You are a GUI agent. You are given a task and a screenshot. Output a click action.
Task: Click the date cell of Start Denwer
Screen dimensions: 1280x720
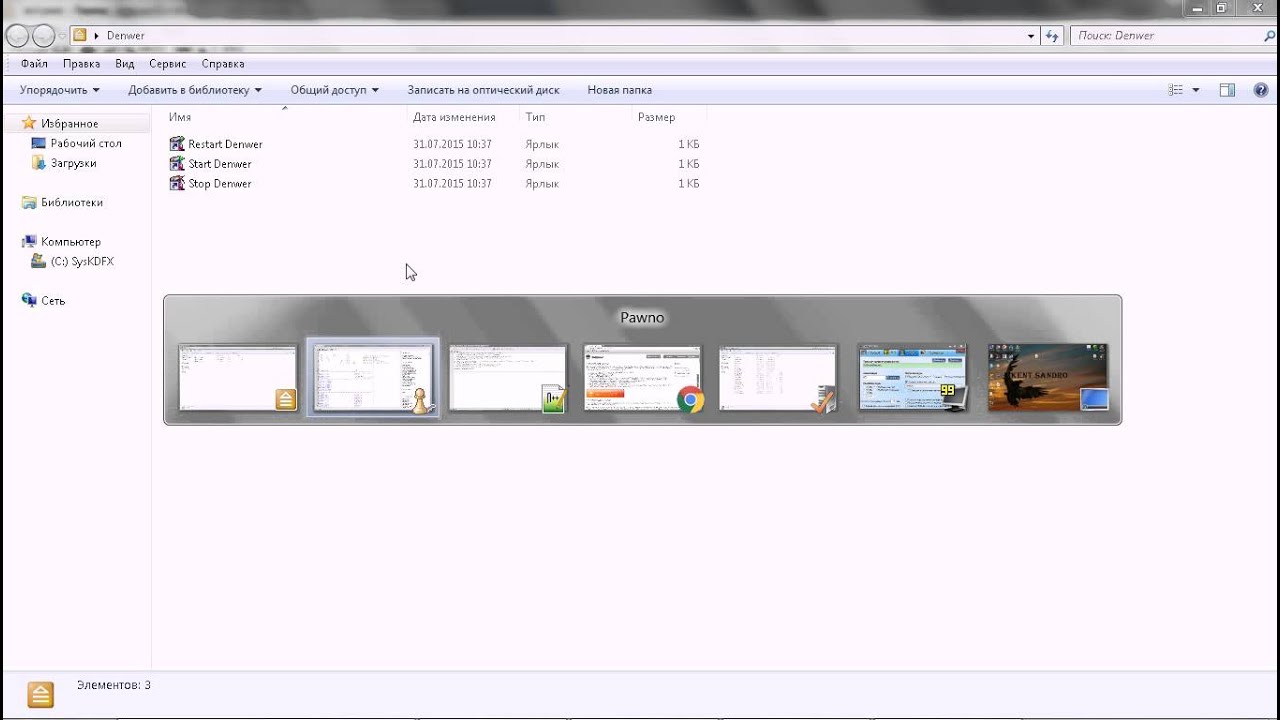[x=452, y=164]
